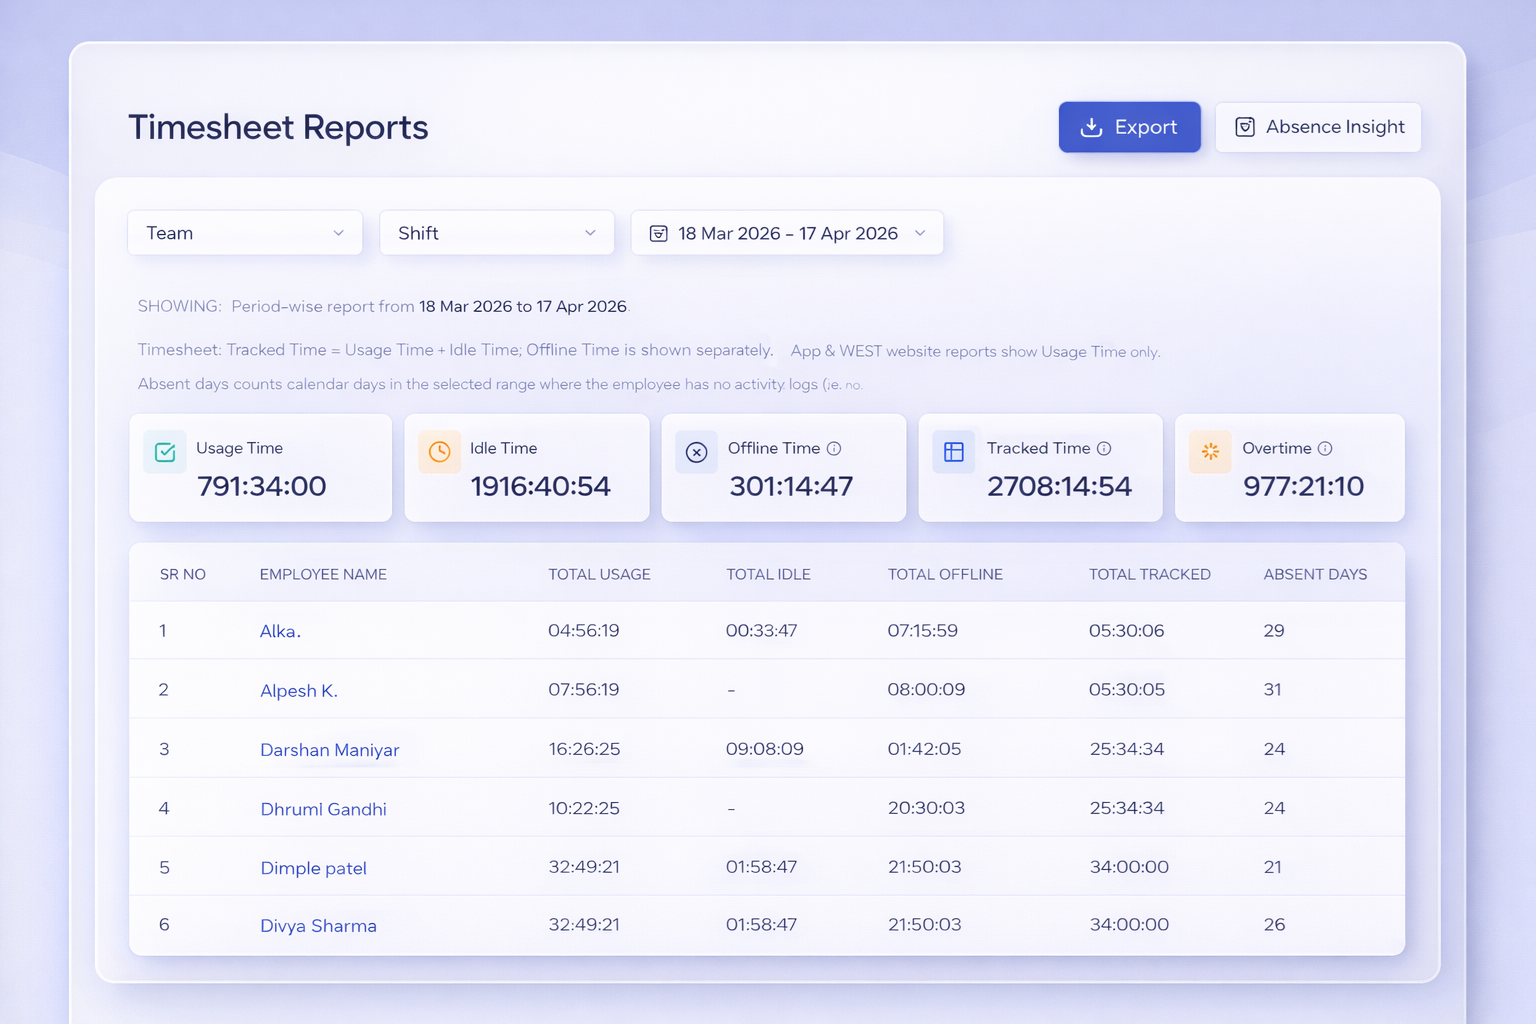Click Alpesh K.'s absent days 31
This screenshot has width=1536, height=1024.
tap(1272, 689)
